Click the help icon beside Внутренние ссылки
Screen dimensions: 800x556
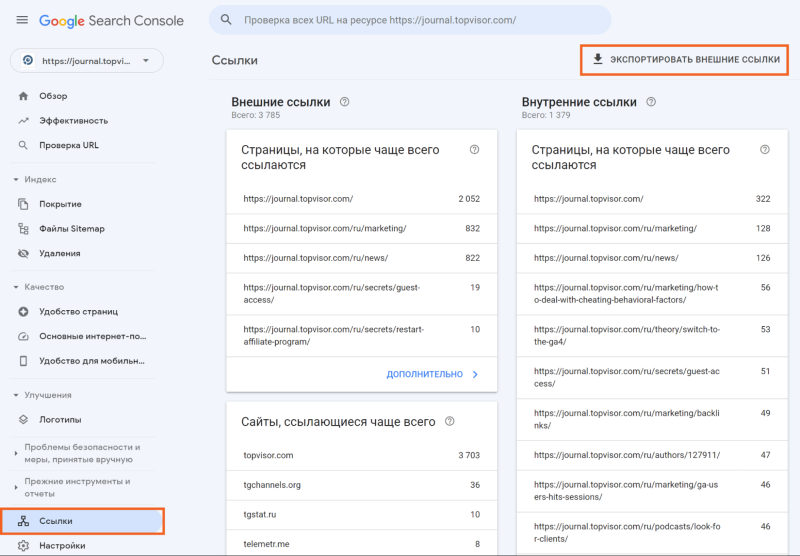click(651, 102)
